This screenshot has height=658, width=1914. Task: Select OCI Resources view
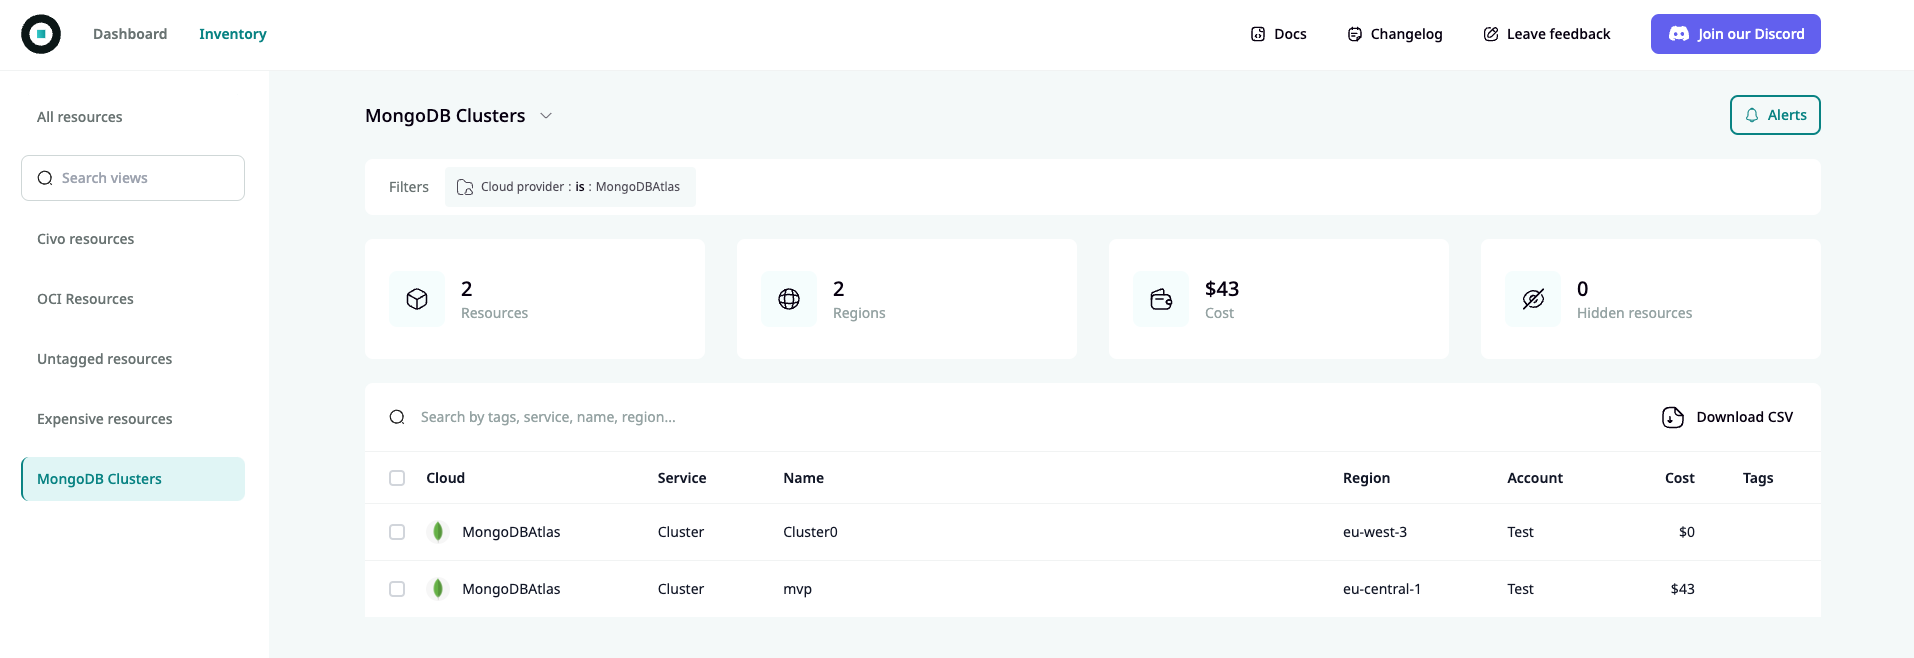133,299
